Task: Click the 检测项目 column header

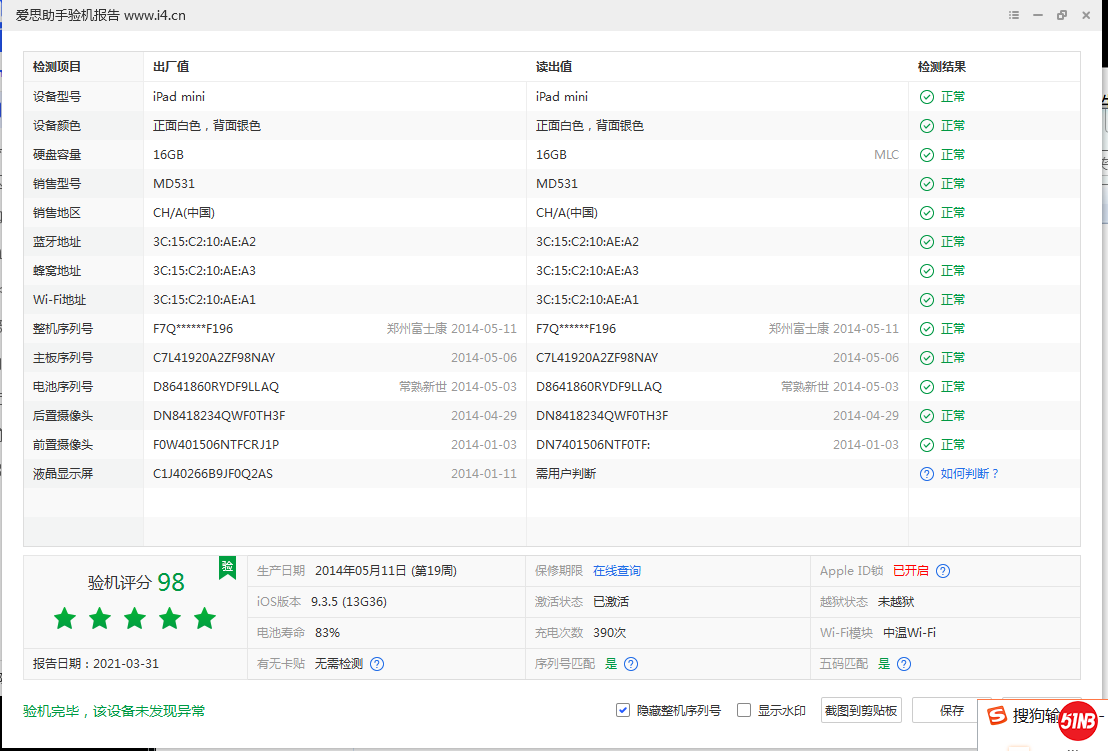Action: 57,67
